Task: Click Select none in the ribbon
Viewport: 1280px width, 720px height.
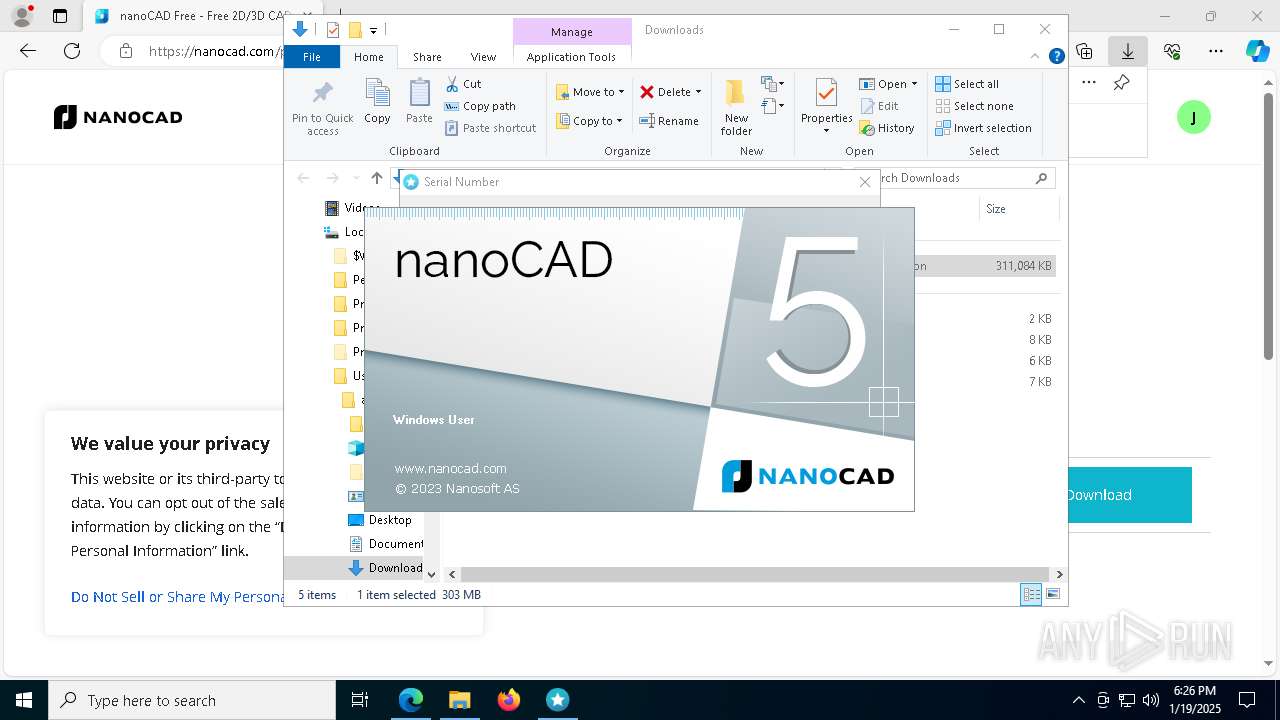Action: pyautogui.click(x=974, y=106)
